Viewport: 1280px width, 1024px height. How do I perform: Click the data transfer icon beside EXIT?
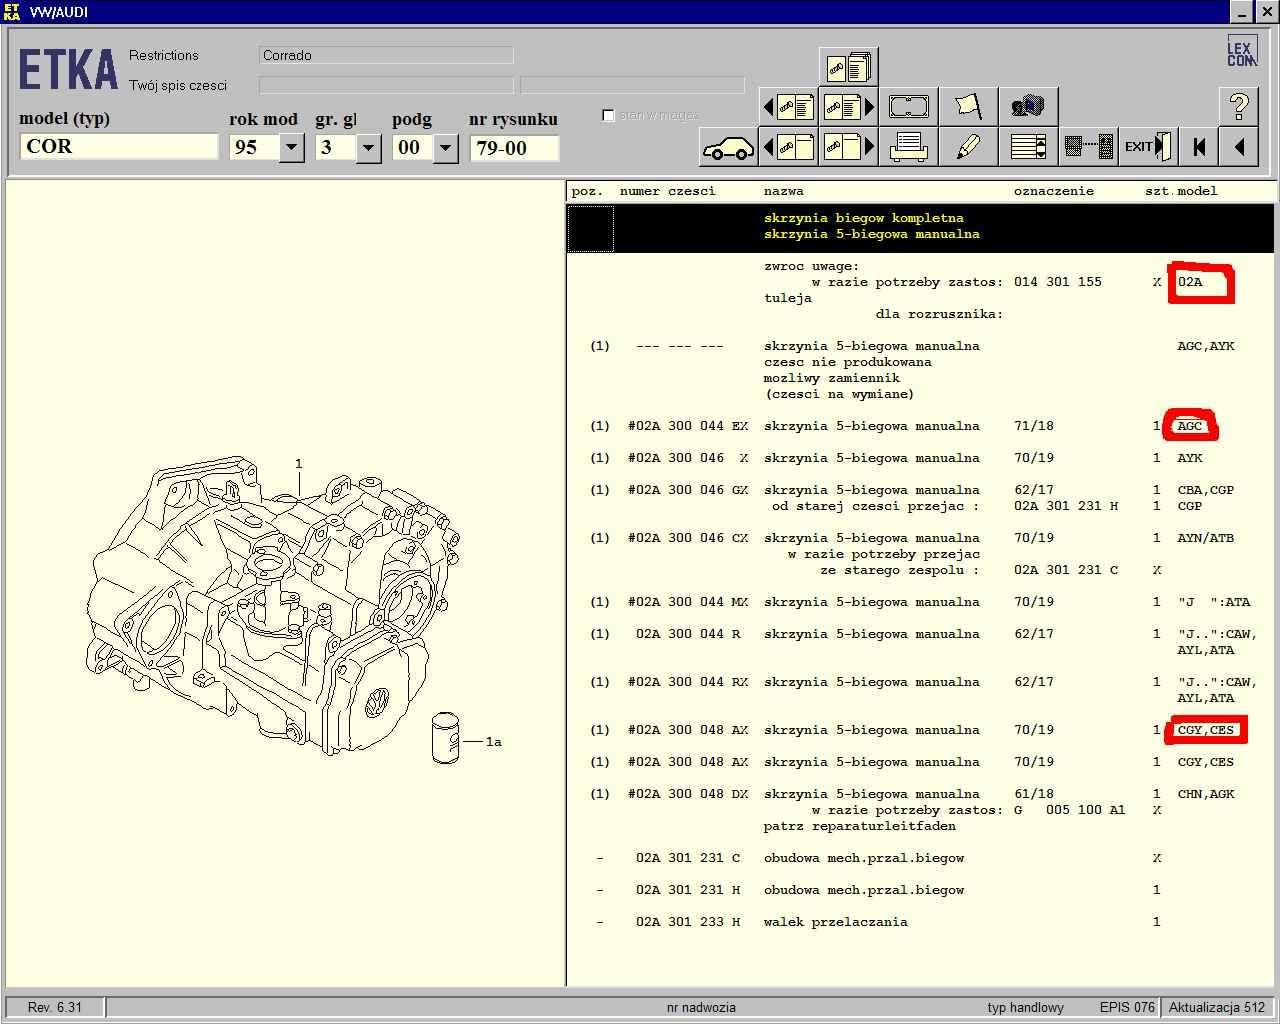1088,147
